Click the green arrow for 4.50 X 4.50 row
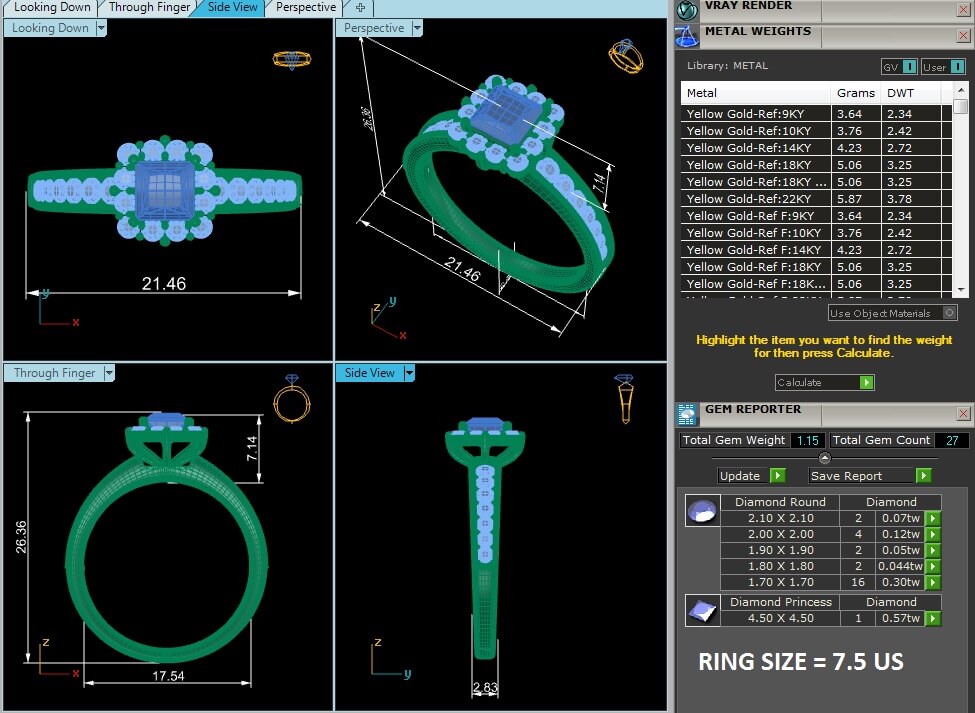 (x=932, y=619)
